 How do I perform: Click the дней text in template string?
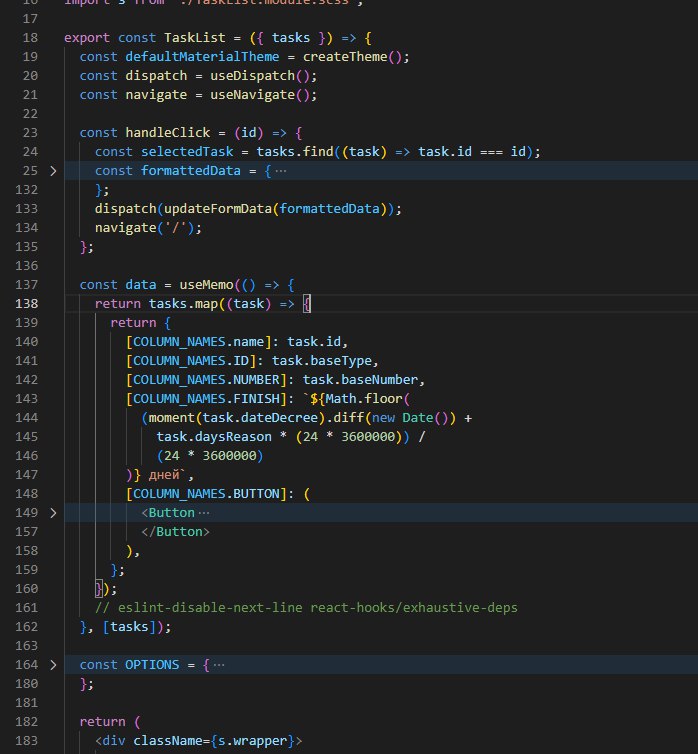pos(164,475)
